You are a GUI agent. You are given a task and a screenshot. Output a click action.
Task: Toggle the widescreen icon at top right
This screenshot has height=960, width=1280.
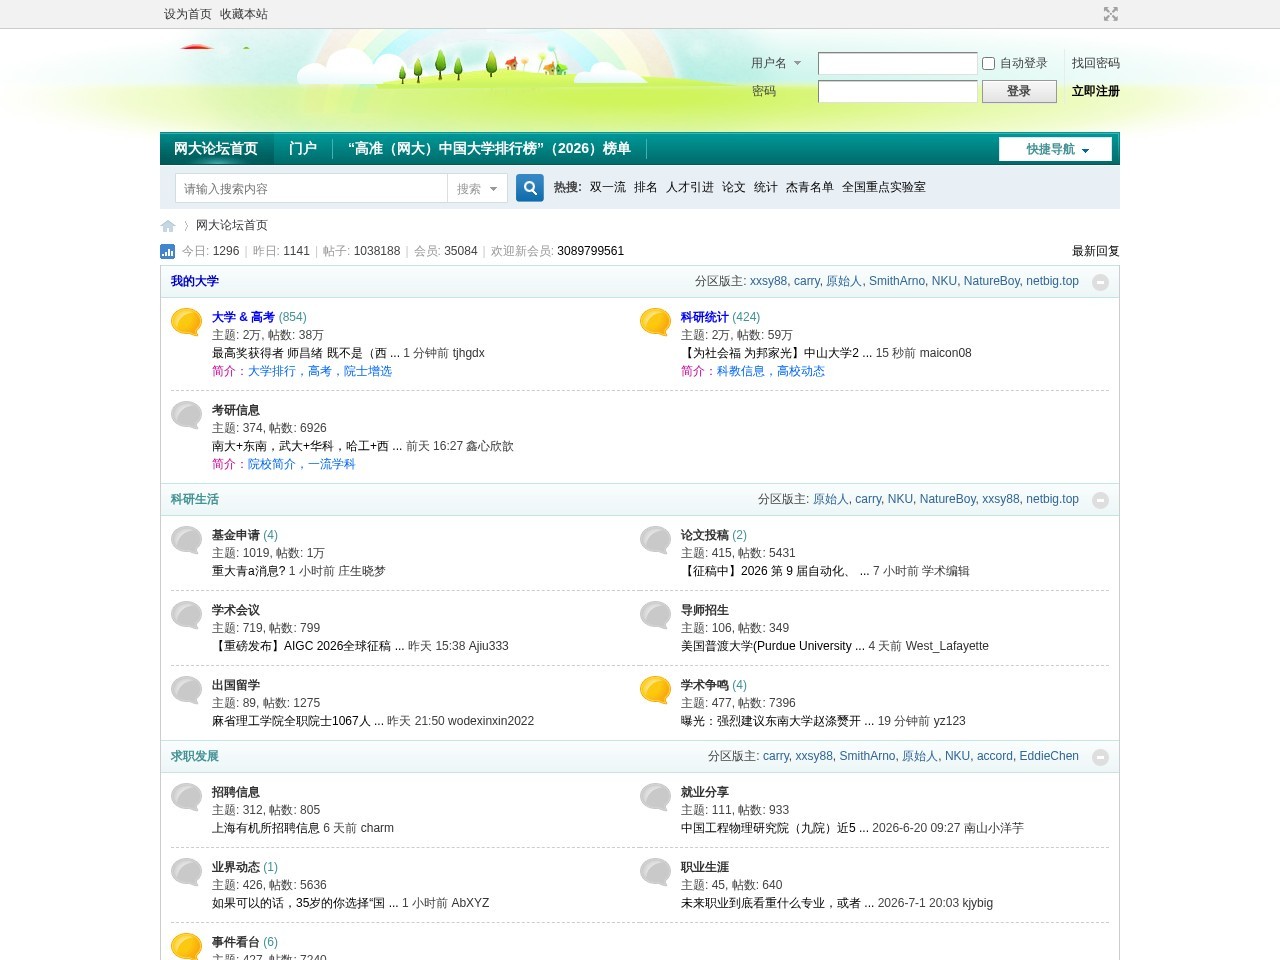coord(1110,14)
